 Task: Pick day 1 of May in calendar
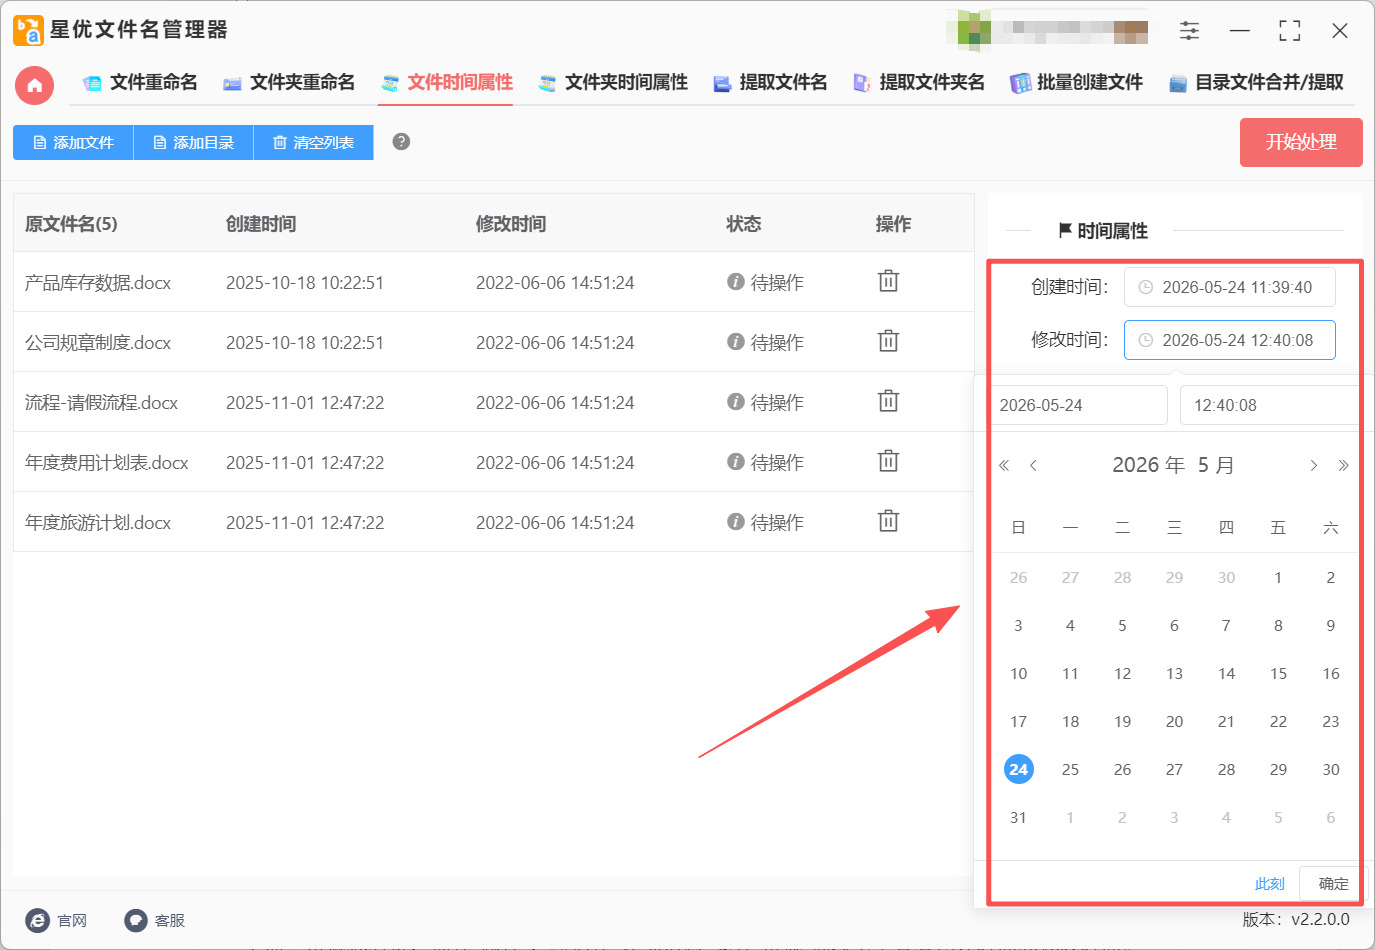coord(1278,577)
